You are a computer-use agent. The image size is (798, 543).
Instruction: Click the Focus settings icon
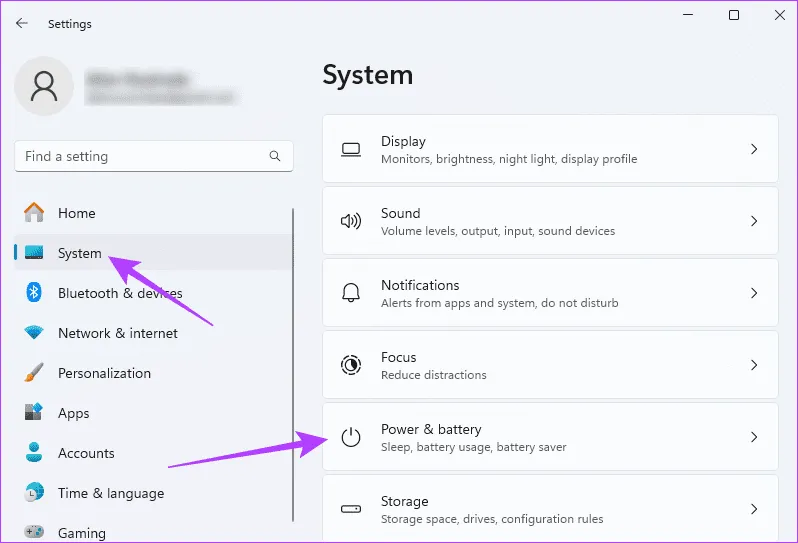[351, 365]
